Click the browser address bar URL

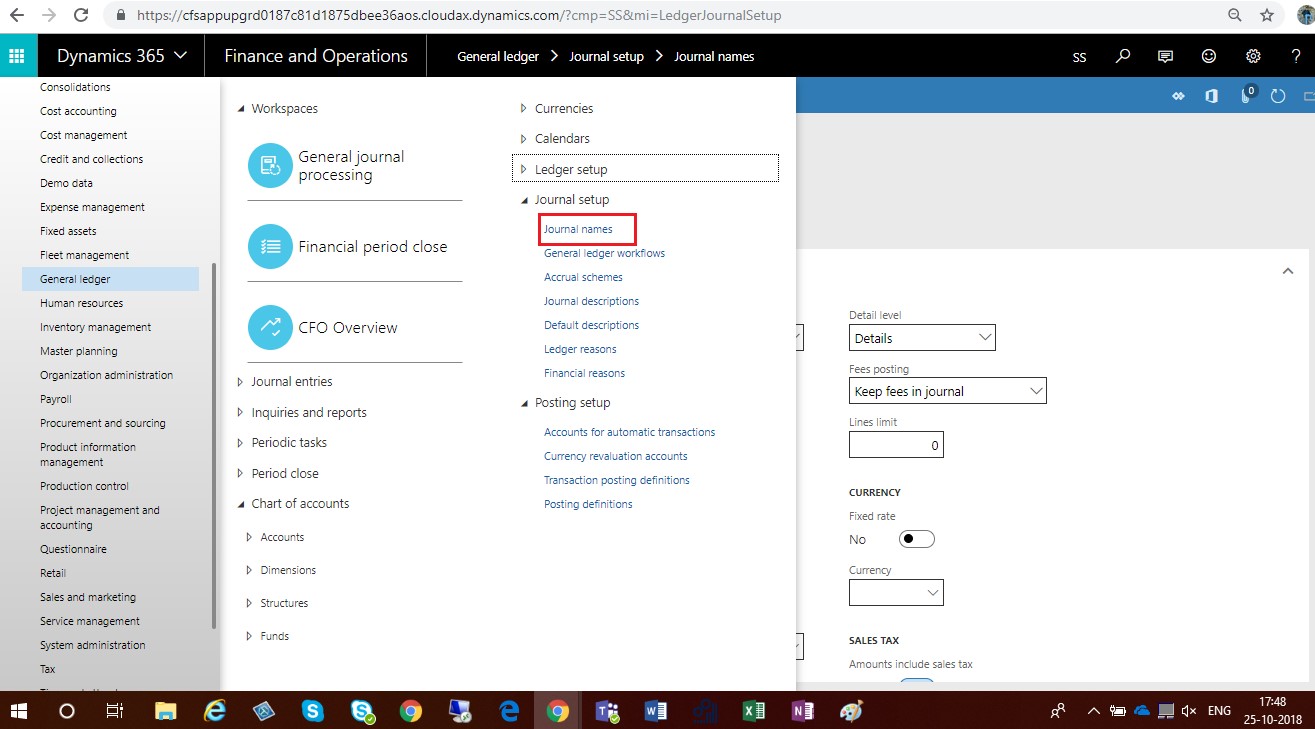(x=460, y=15)
